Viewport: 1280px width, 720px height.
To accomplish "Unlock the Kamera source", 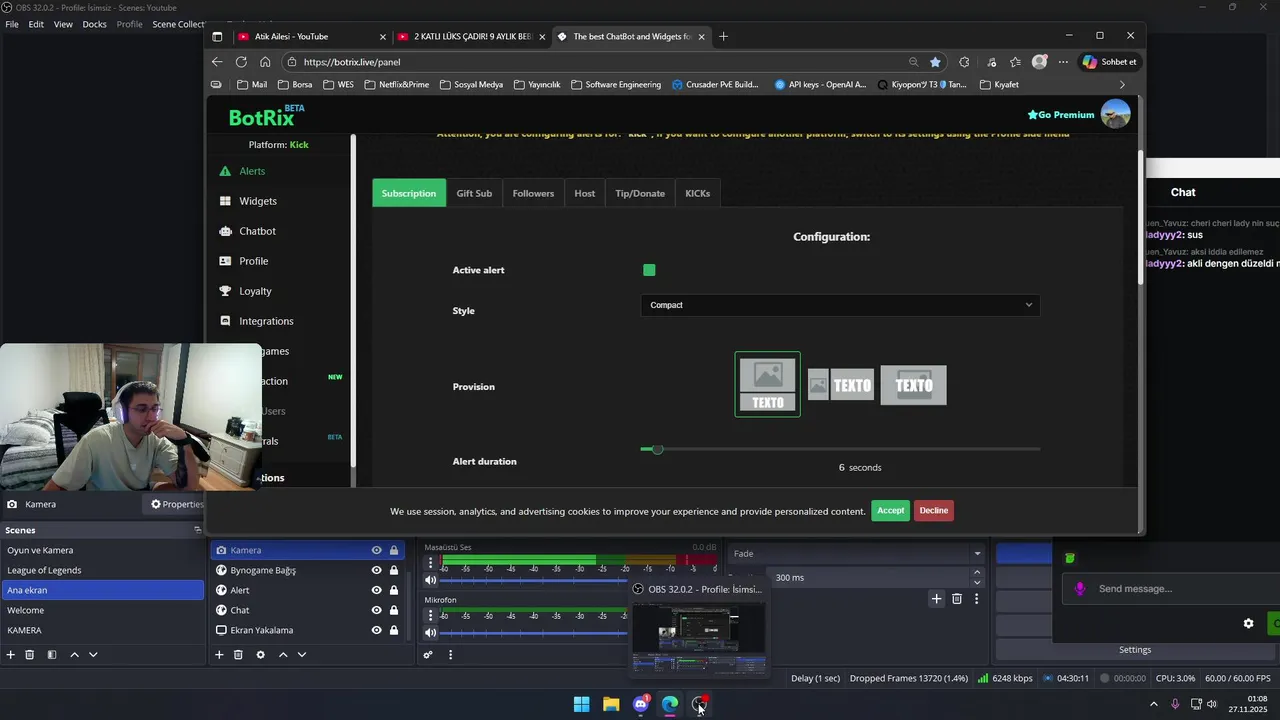I will (394, 550).
